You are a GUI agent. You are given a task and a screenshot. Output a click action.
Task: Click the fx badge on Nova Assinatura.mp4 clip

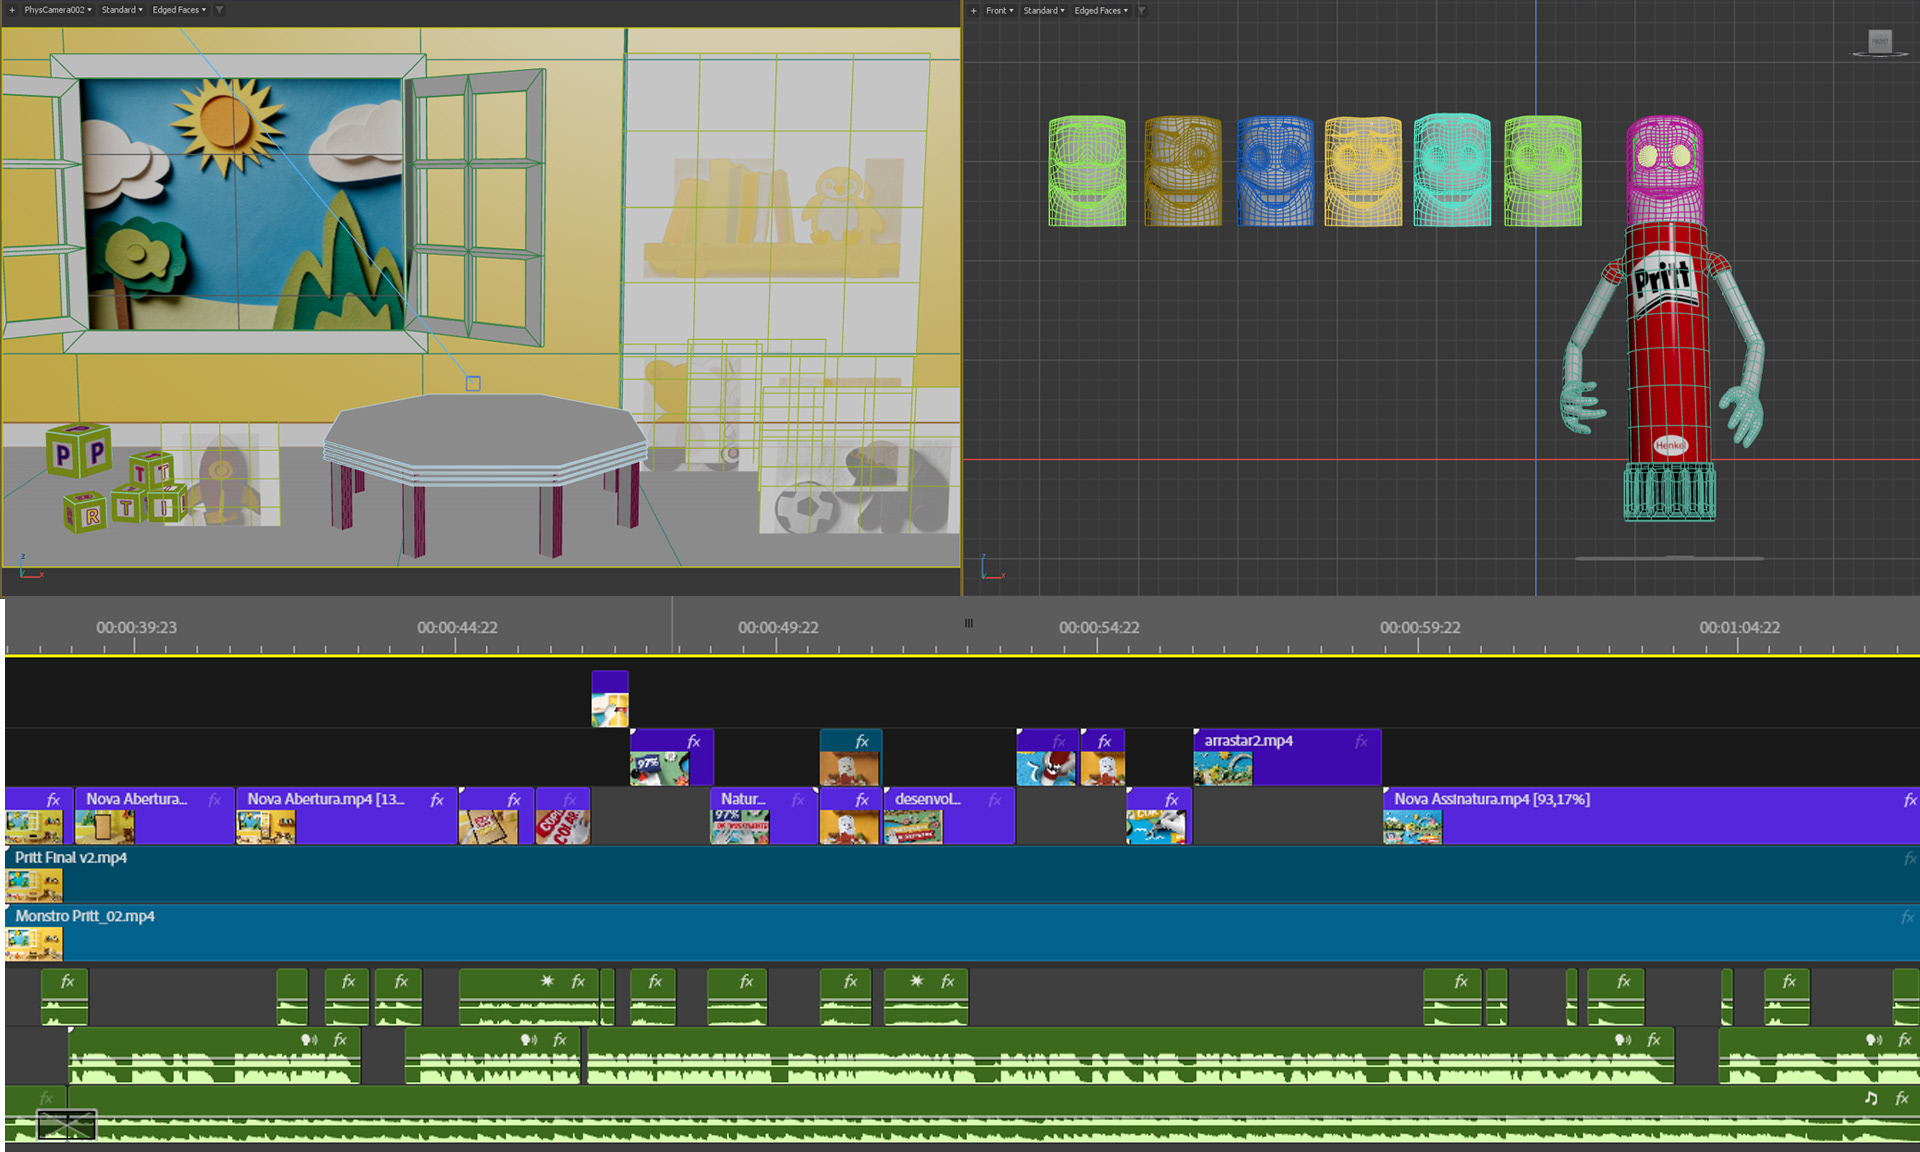click(1909, 800)
